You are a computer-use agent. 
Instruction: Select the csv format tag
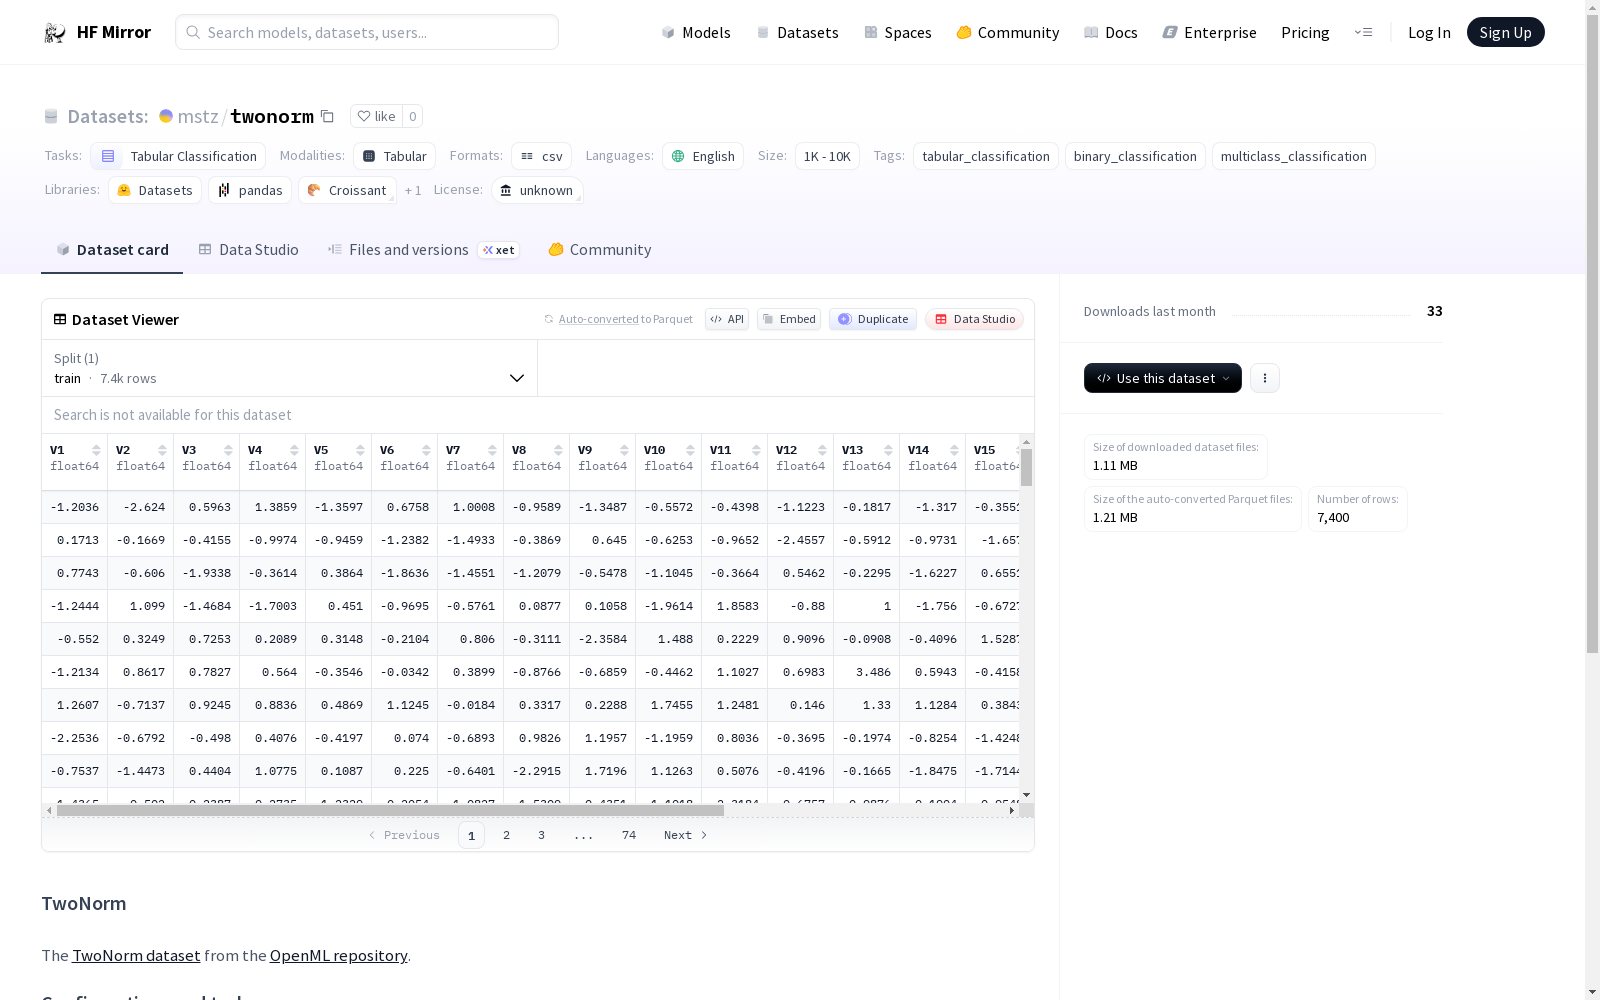click(541, 156)
